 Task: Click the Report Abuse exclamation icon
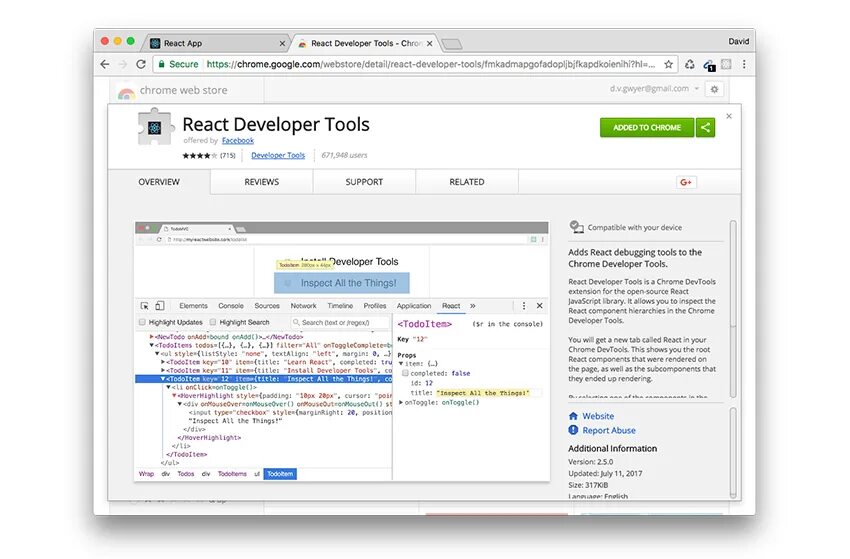573,430
